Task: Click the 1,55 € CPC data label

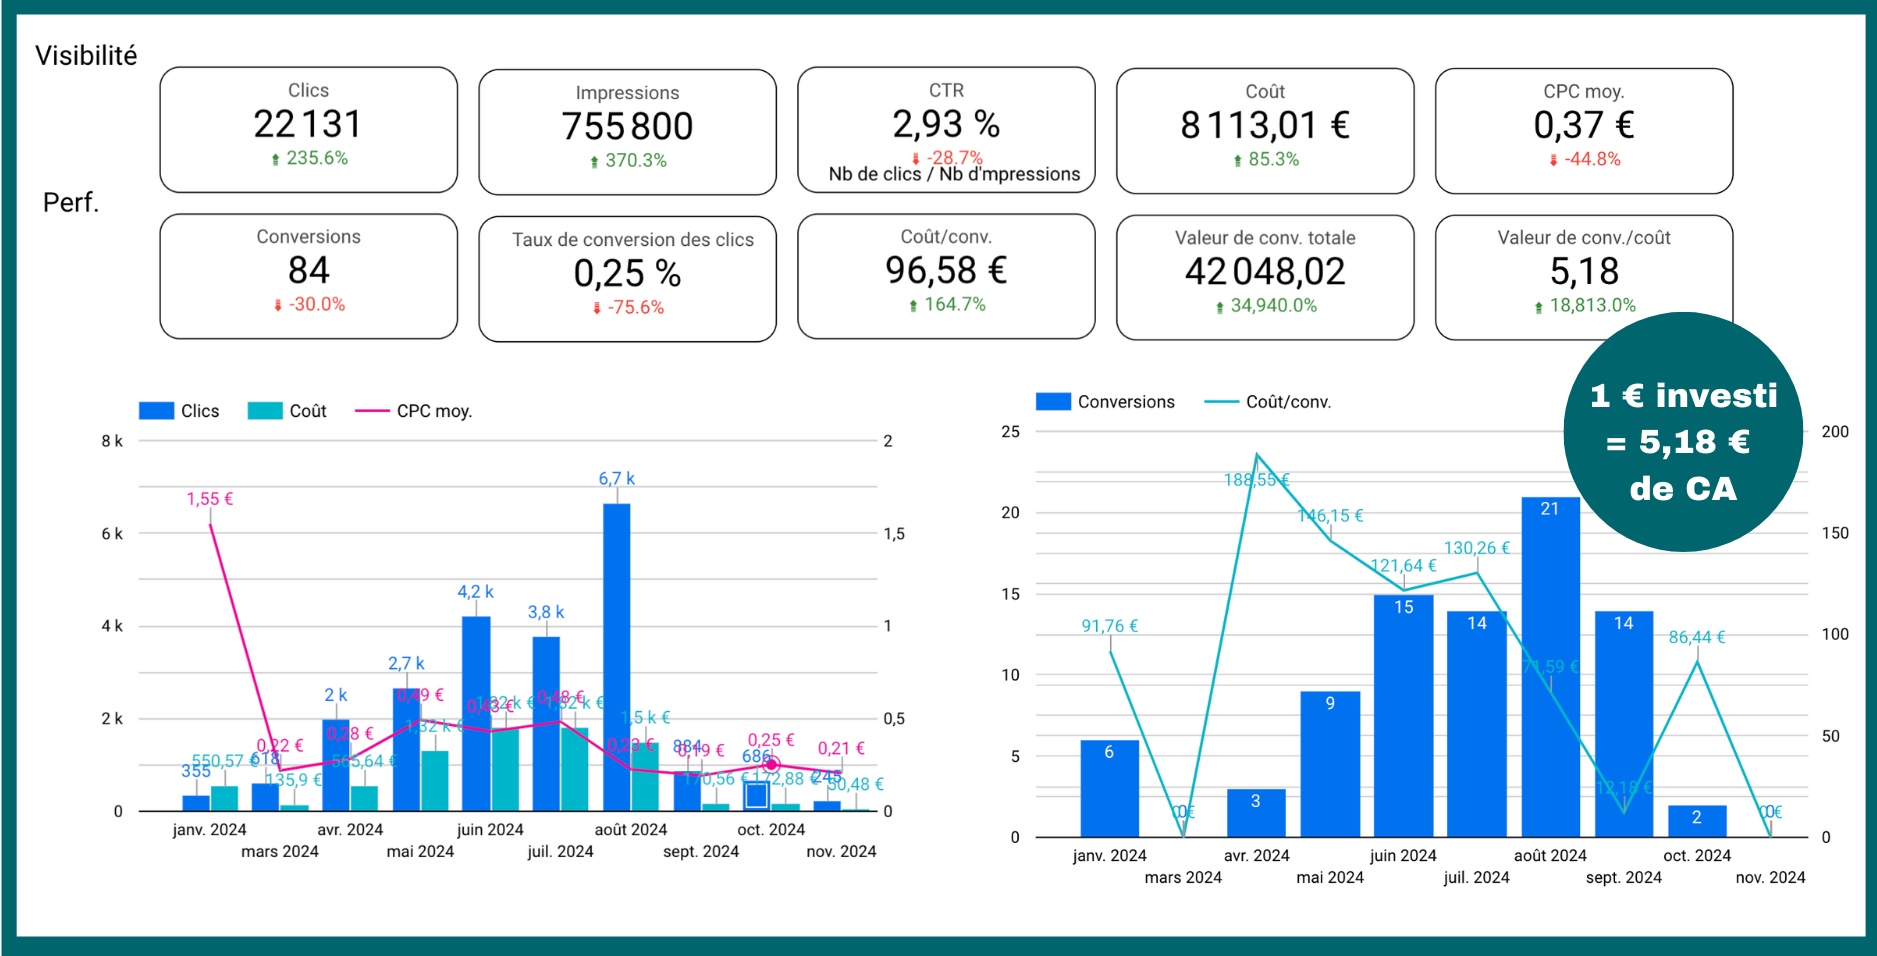Action: pos(210,499)
